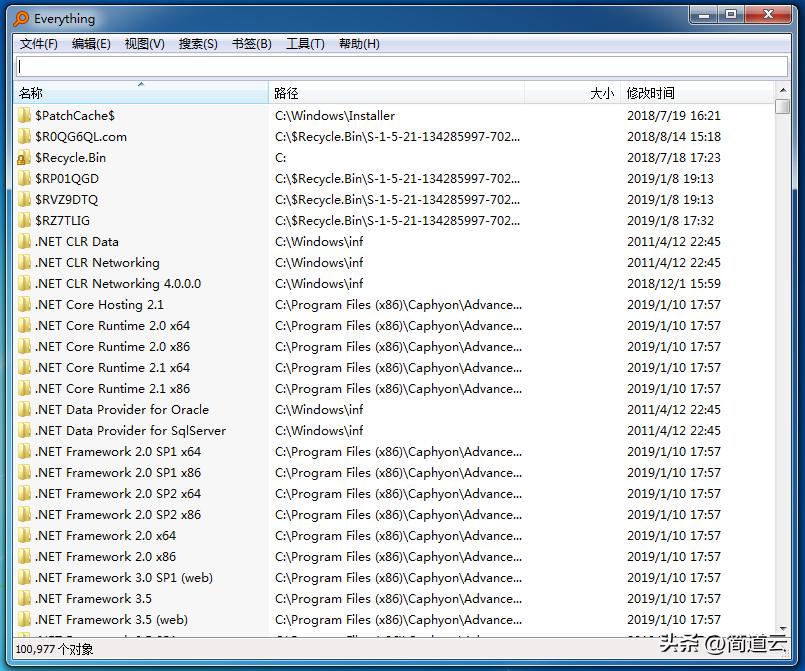Click the locked $Recycle.Bin folder icon
Viewport: 805px width, 671px height.
tap(24, 158)
